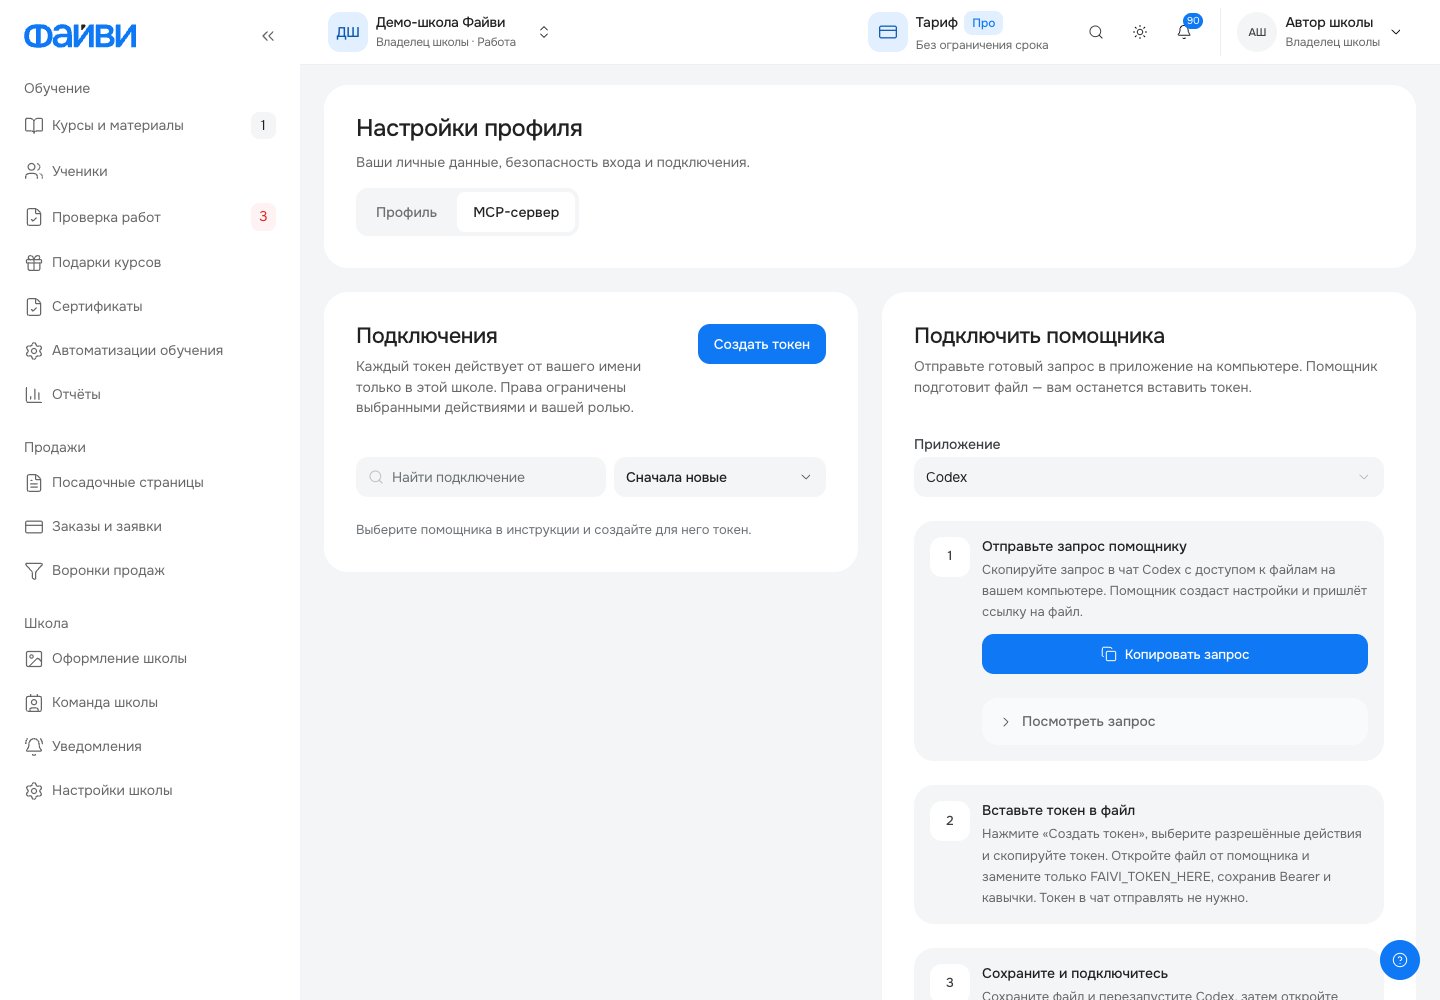The image size is (1440, 1000).
Task: Open Автоматизации обучения menu item
Action: [x=150, y=350]
